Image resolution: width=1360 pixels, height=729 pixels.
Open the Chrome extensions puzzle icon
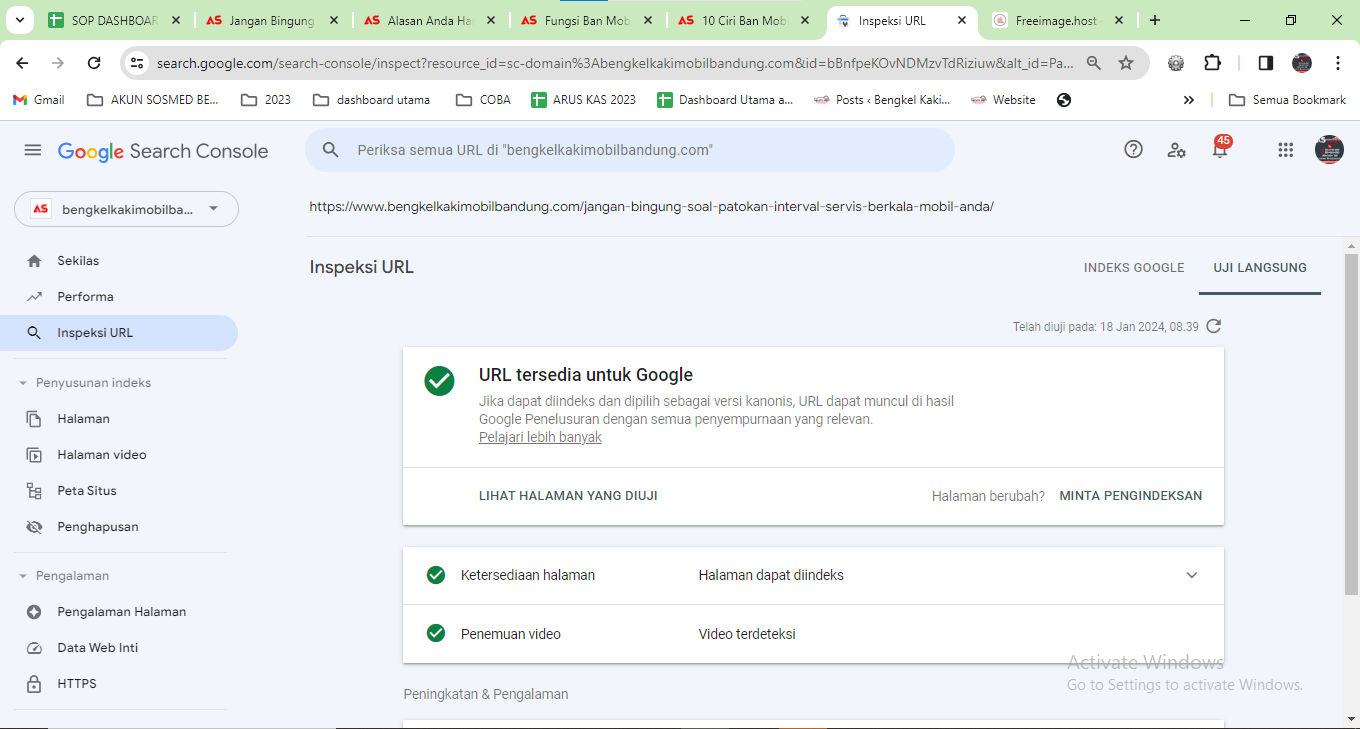[1212, 63]
